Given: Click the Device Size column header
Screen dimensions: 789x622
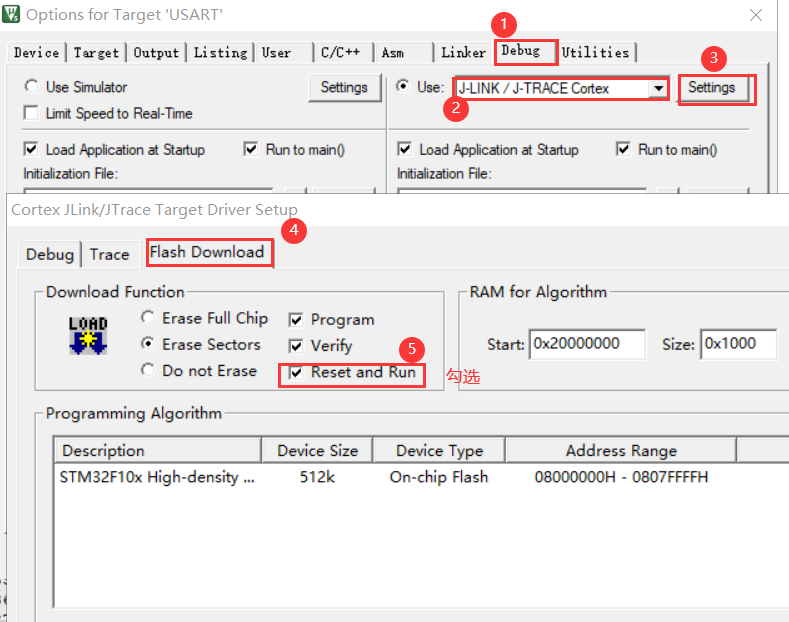Looking at the screenshot, I should (318, 450).
